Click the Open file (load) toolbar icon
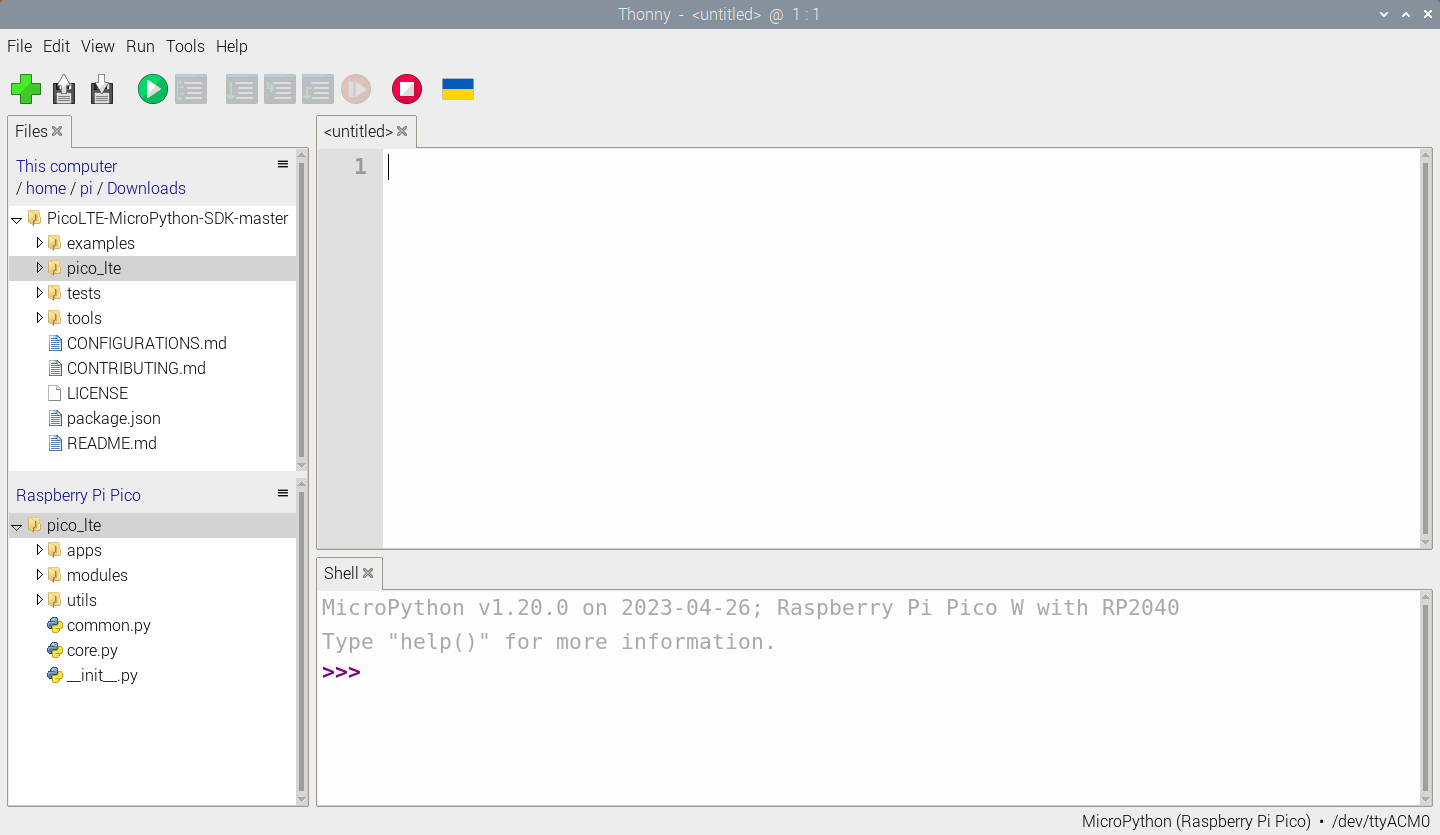The image size is (1440, 835). pyautogui.click(x=64, y=89)
